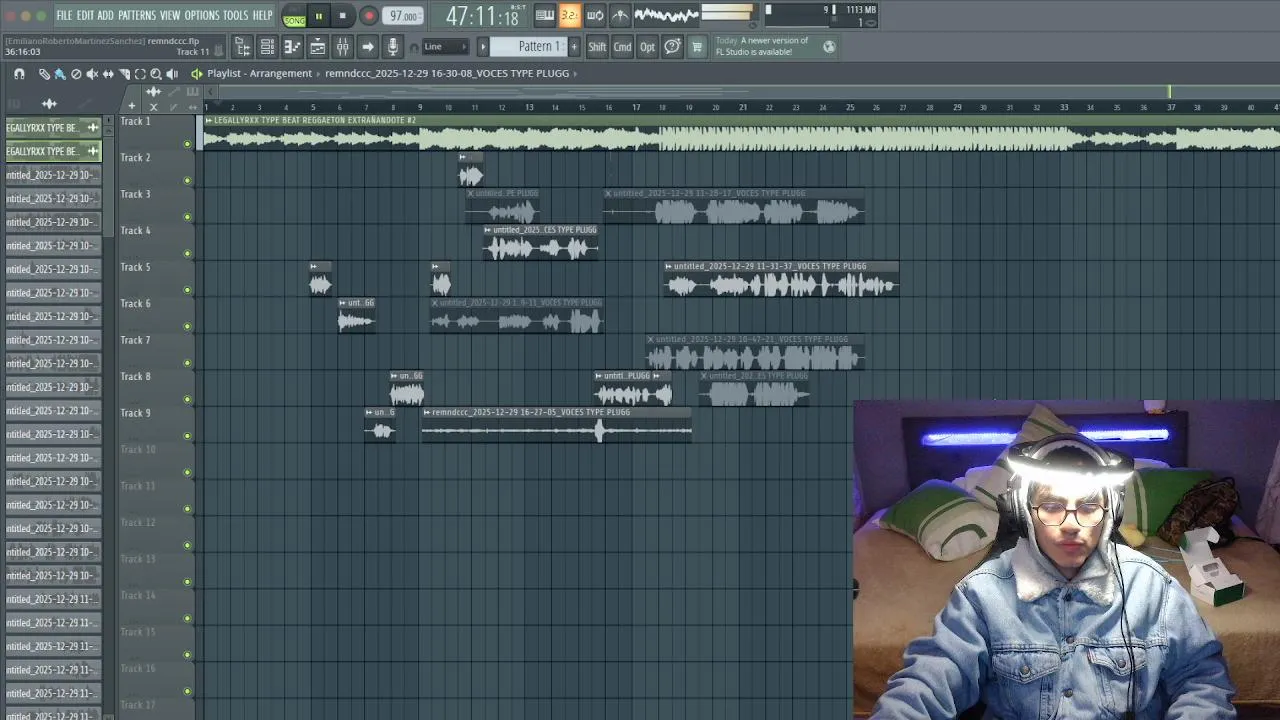Select first LEGALLYRXX TYPE BE.. clip in picker
Screen dimensions: 1280x720
53,128
